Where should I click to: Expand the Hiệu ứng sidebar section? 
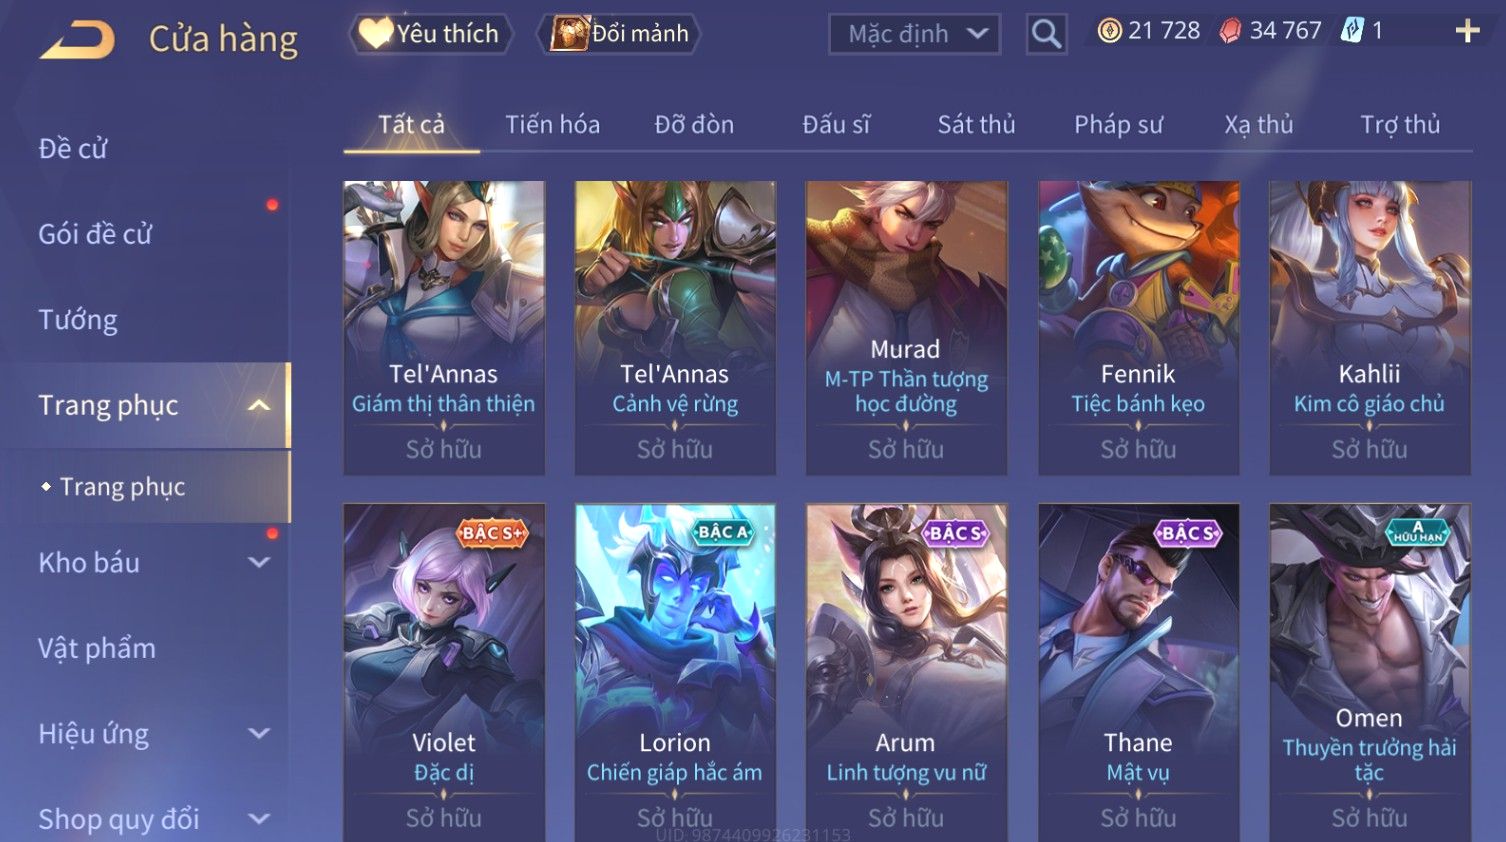click(259, 733)
